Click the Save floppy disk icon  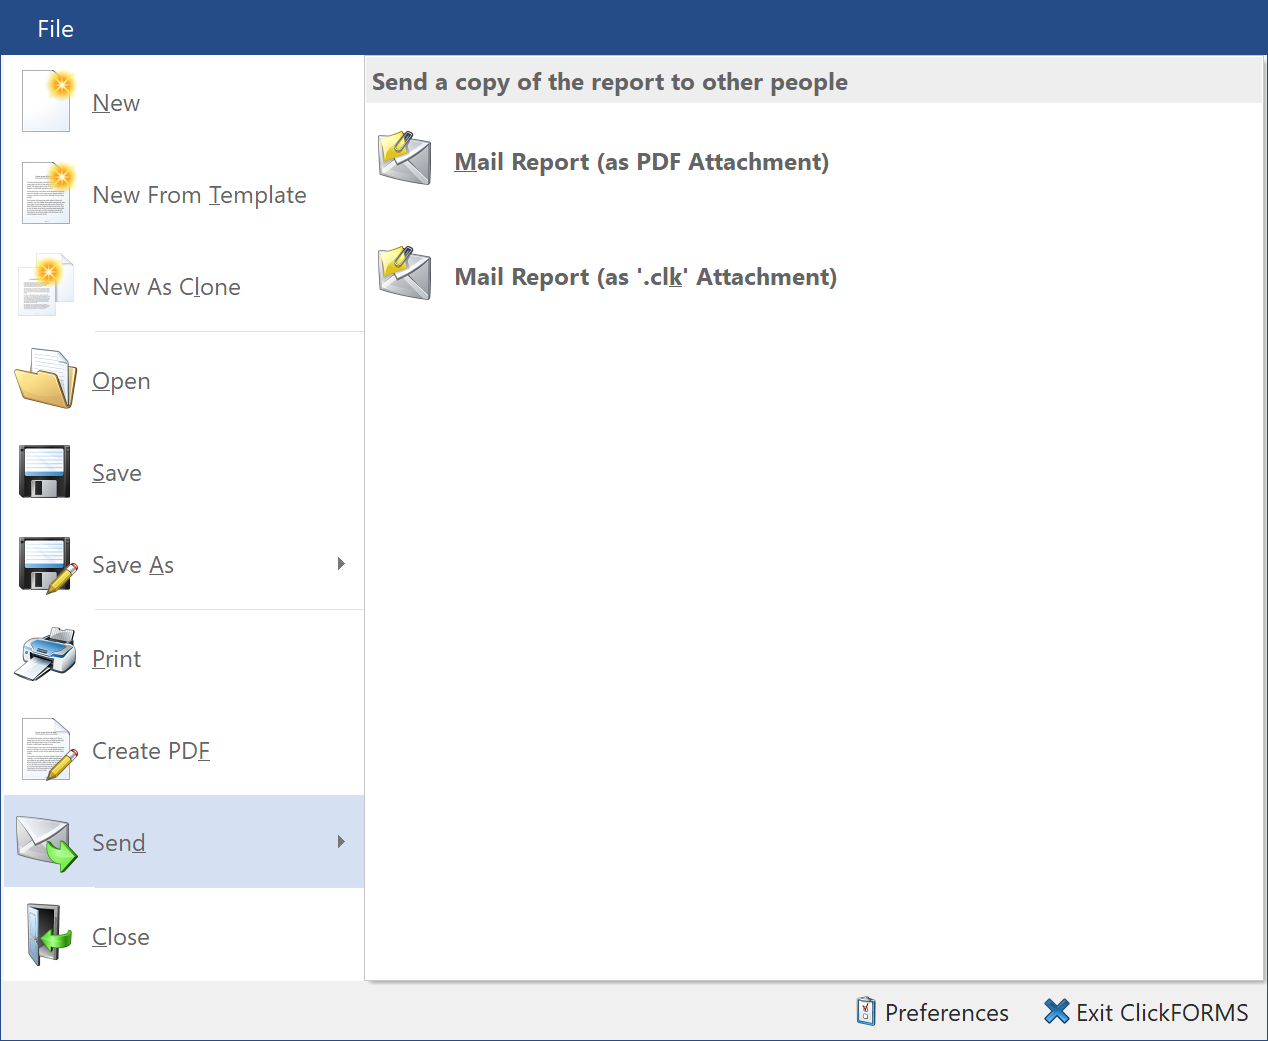(x=45, y=471)
